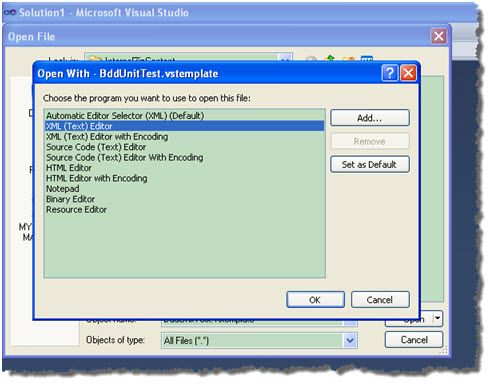
Task: Click Cancel in the Open File dialog
Action: 414,340
